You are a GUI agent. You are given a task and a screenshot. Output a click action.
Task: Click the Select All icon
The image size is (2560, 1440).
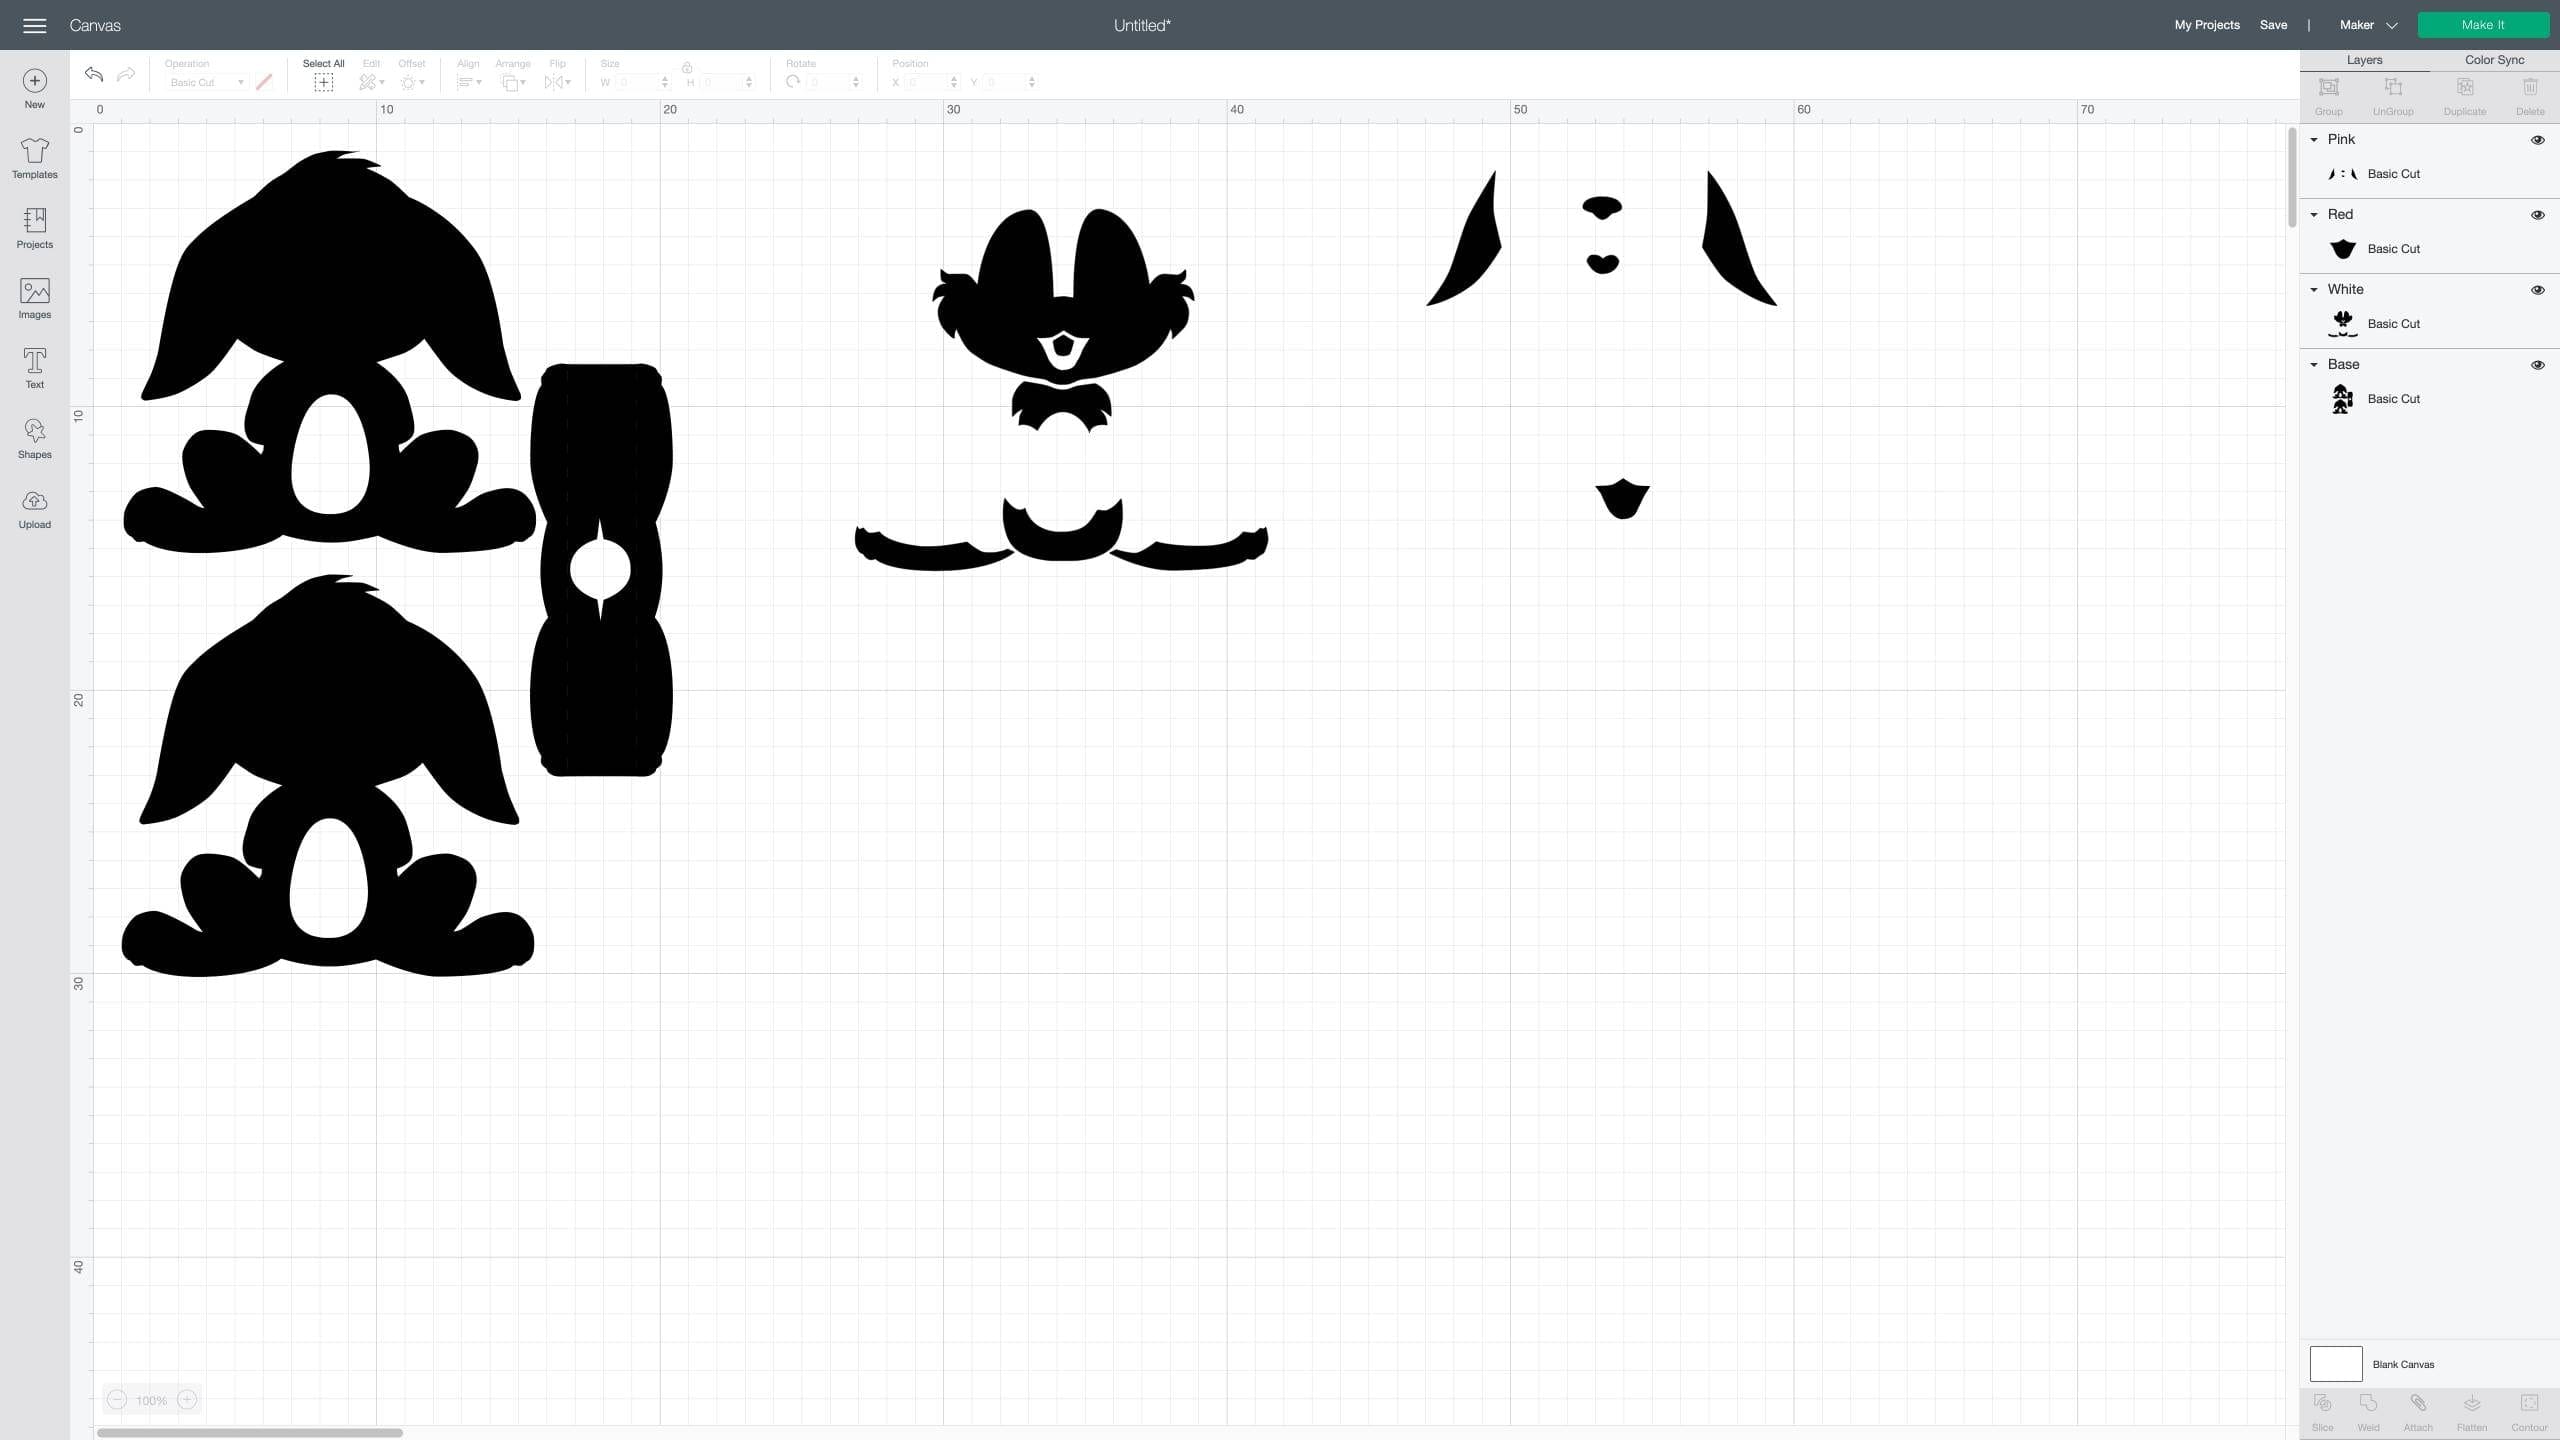tap(323, 83)
